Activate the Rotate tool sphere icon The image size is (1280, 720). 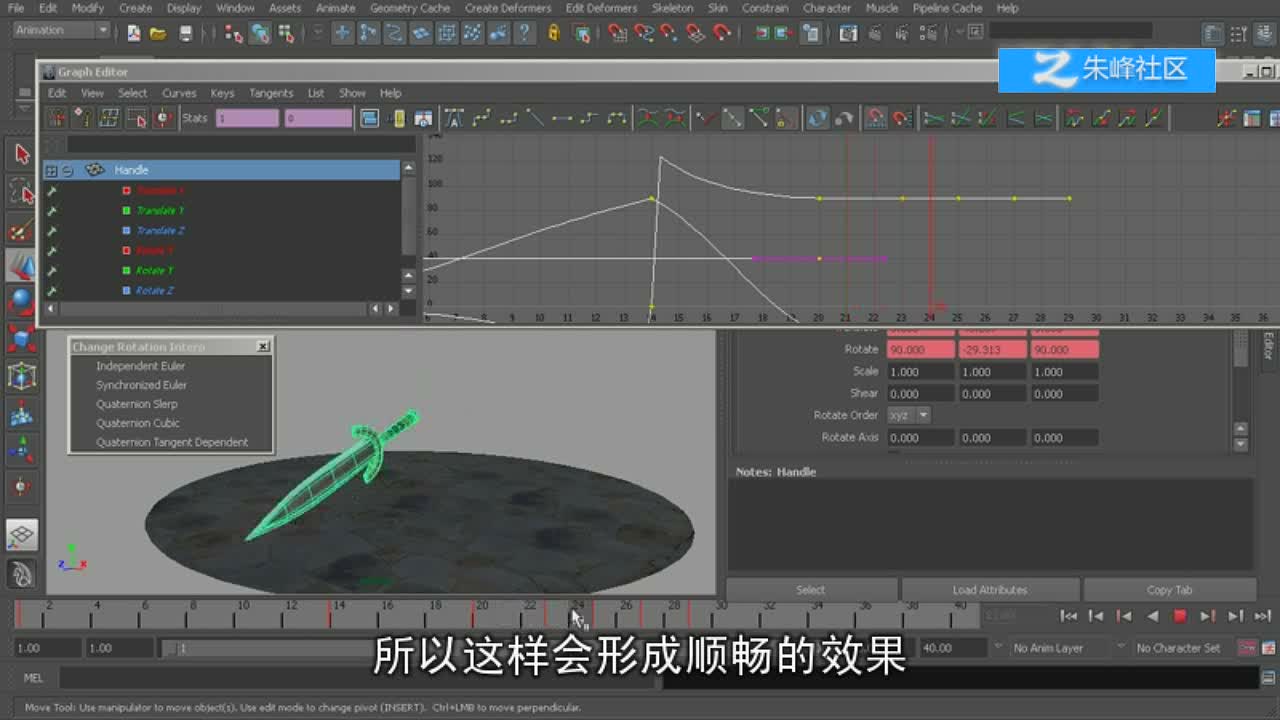click(22, 302)
